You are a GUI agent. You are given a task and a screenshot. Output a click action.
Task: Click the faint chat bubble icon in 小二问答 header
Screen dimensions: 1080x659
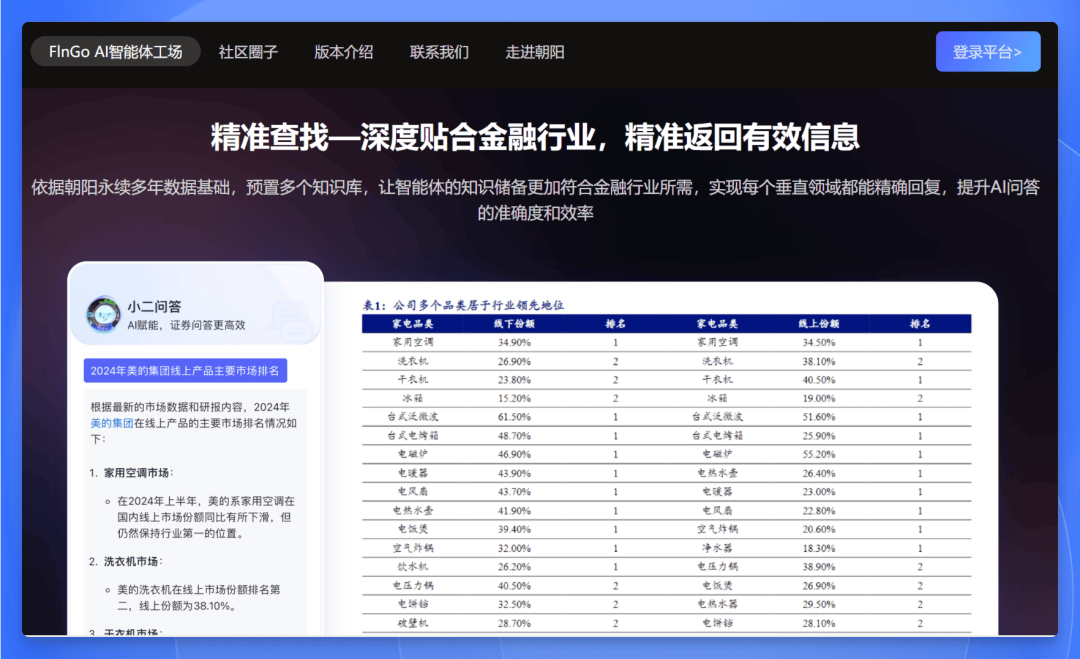[291, 321]
